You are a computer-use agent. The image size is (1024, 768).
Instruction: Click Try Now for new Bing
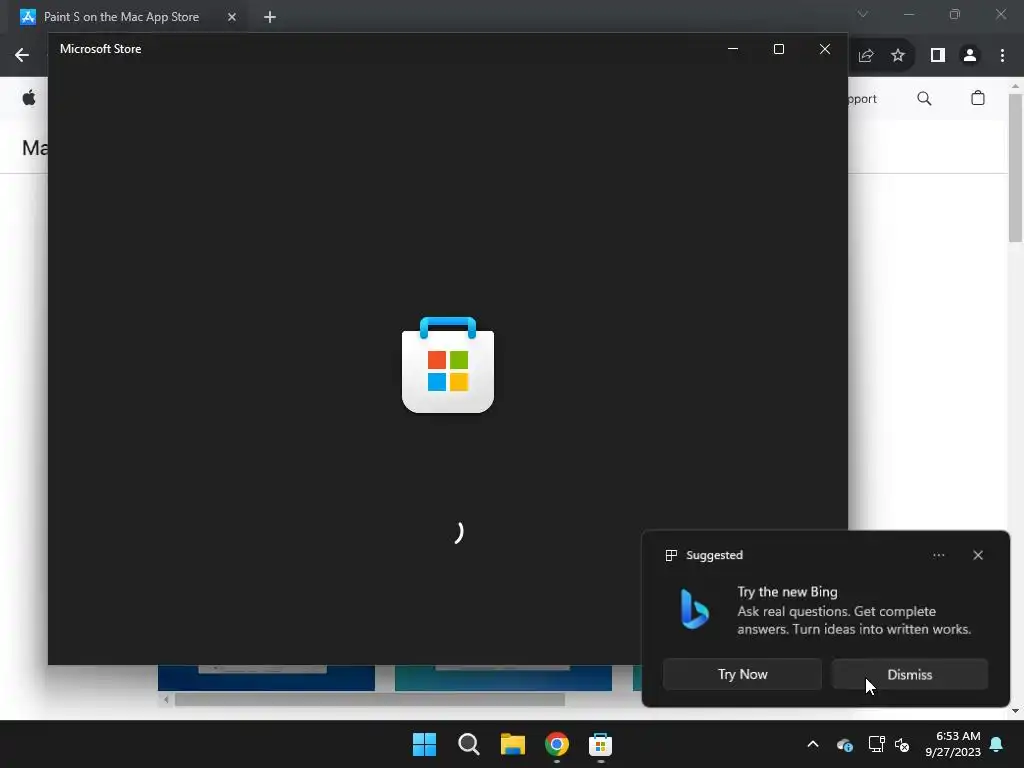click(x=742, y=674)
